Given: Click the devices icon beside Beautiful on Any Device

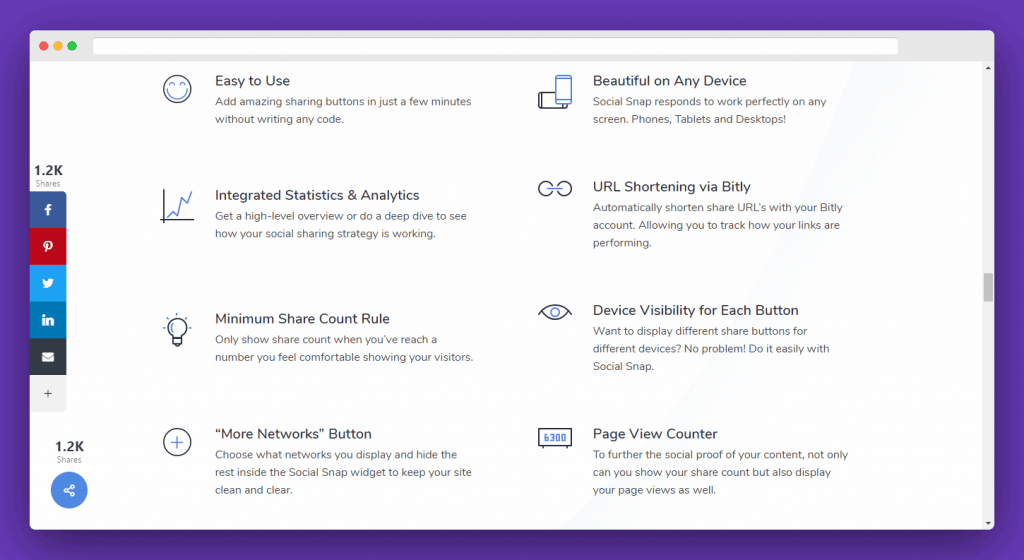Looking at the screenshot, I should click(x=555, y=92).
